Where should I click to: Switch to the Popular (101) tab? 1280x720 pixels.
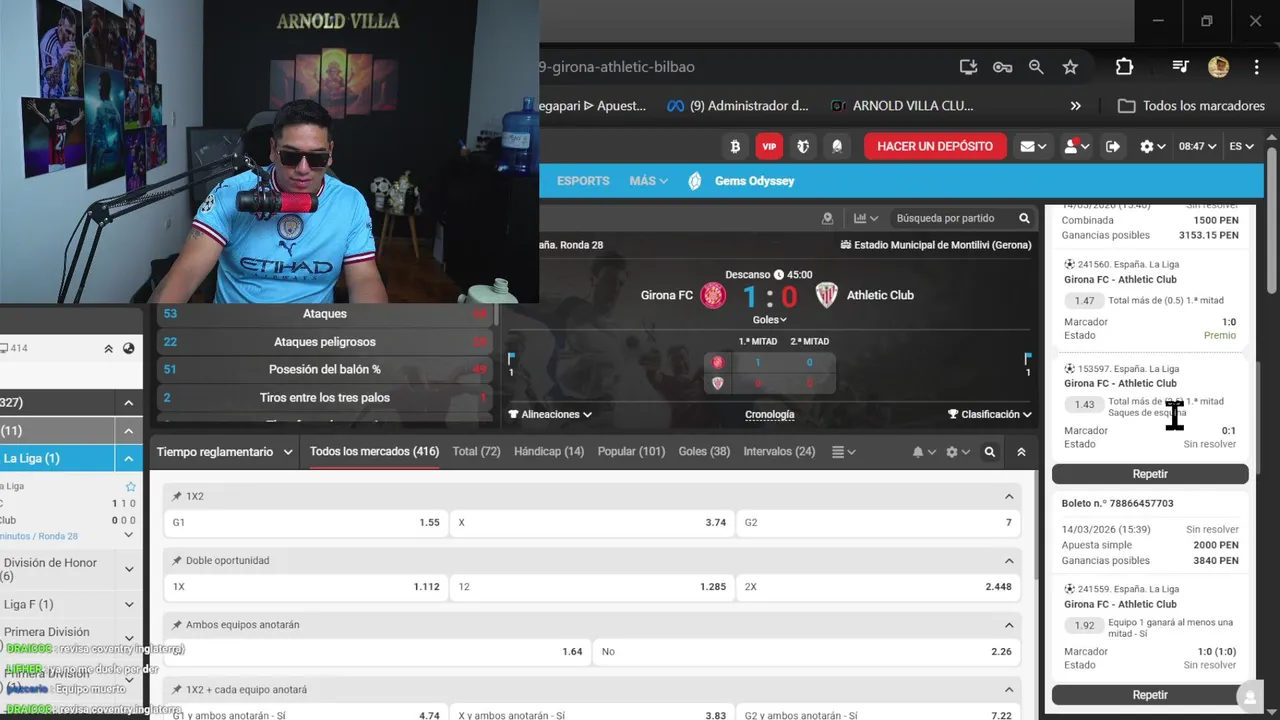pyautogui.click(x=631, y=452)
